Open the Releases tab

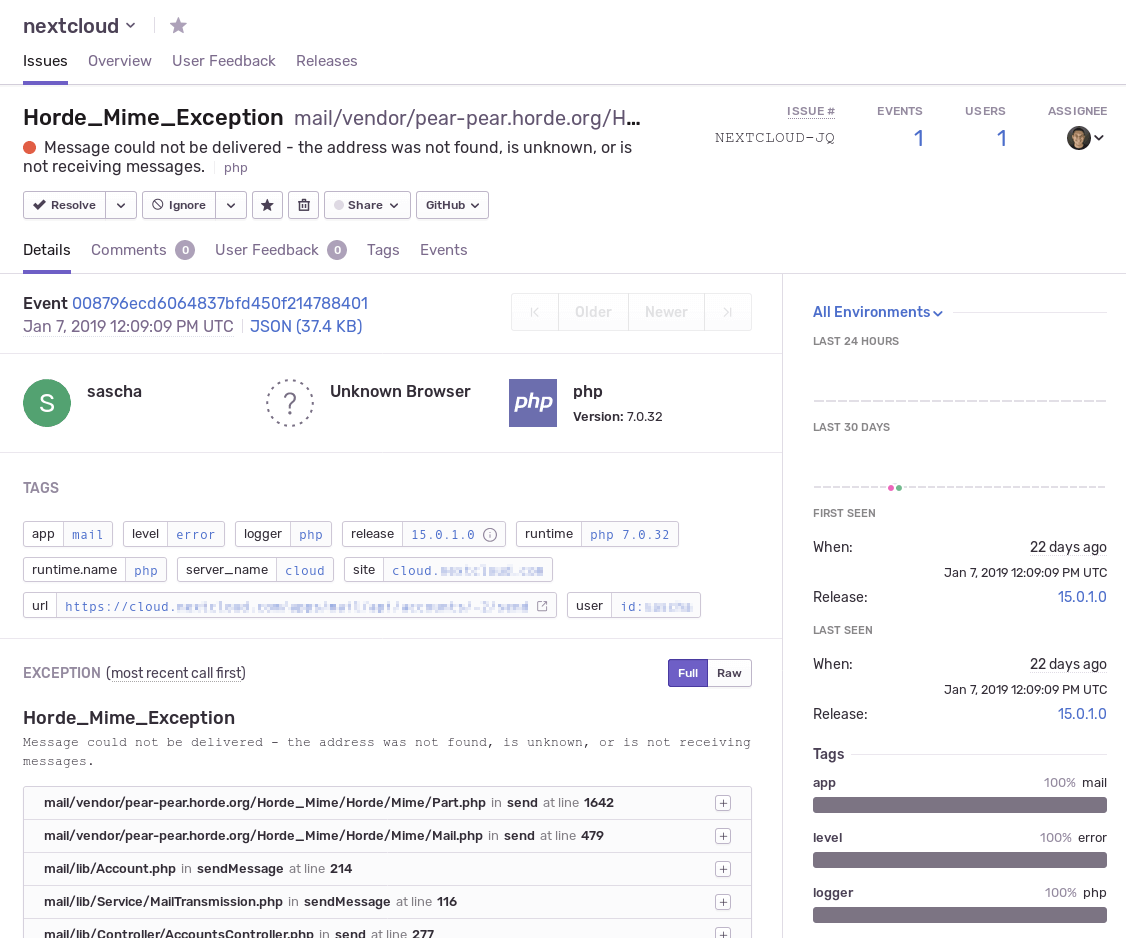click(327, 61)
